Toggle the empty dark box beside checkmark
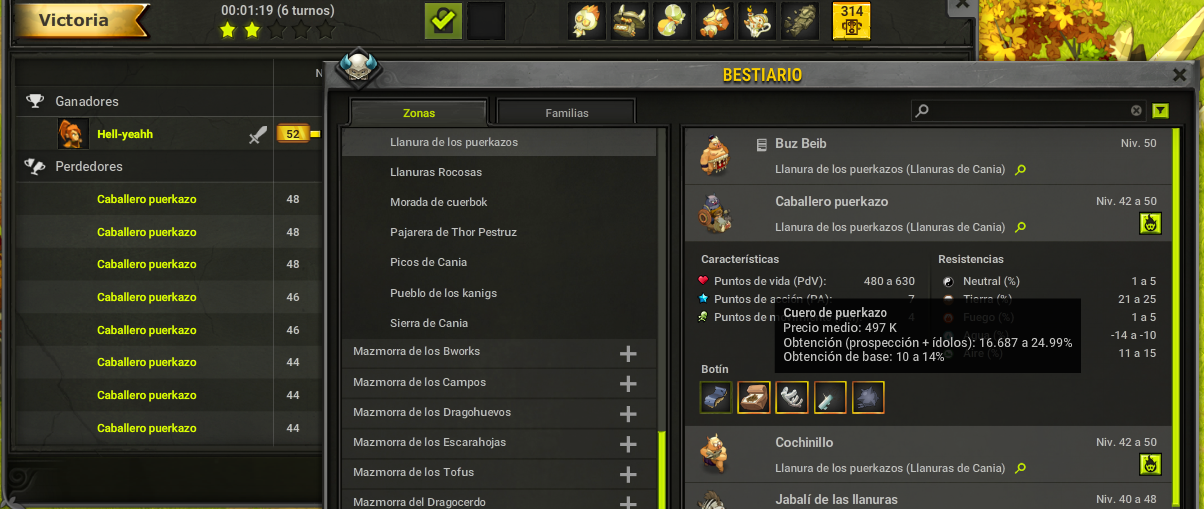1204x509 pixels. 486,20
